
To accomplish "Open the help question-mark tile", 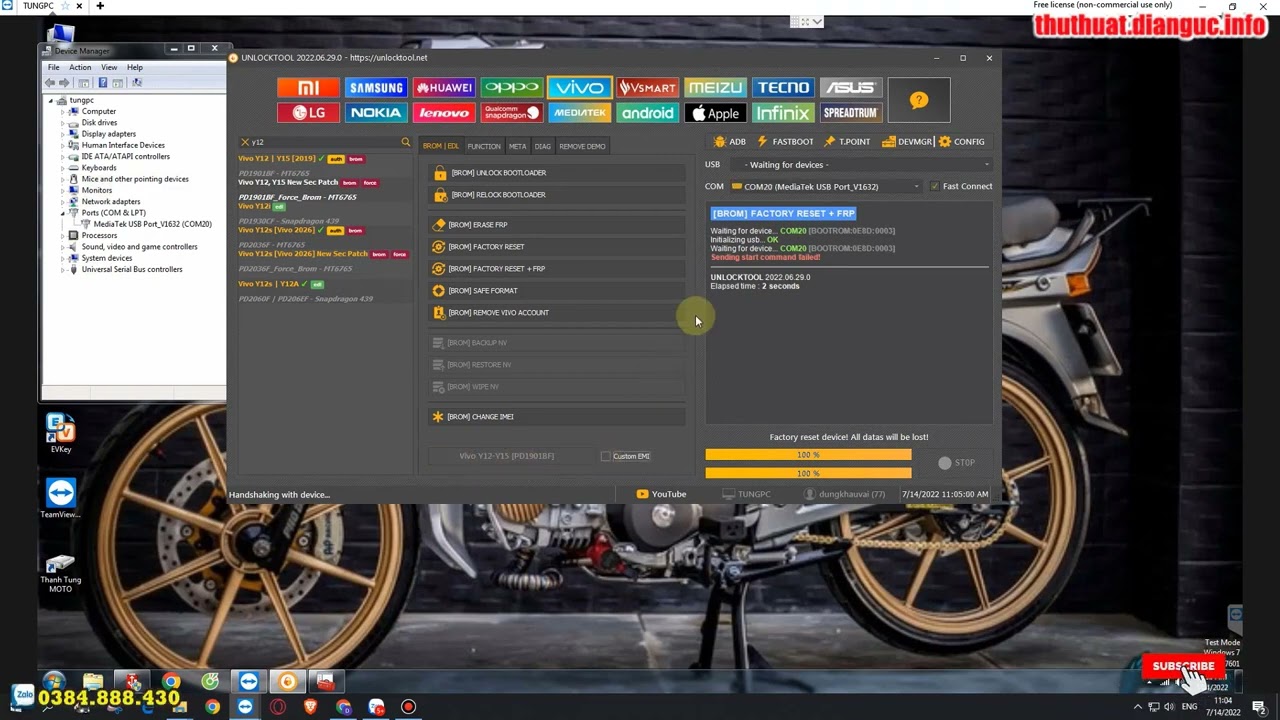I will point(919,100).
